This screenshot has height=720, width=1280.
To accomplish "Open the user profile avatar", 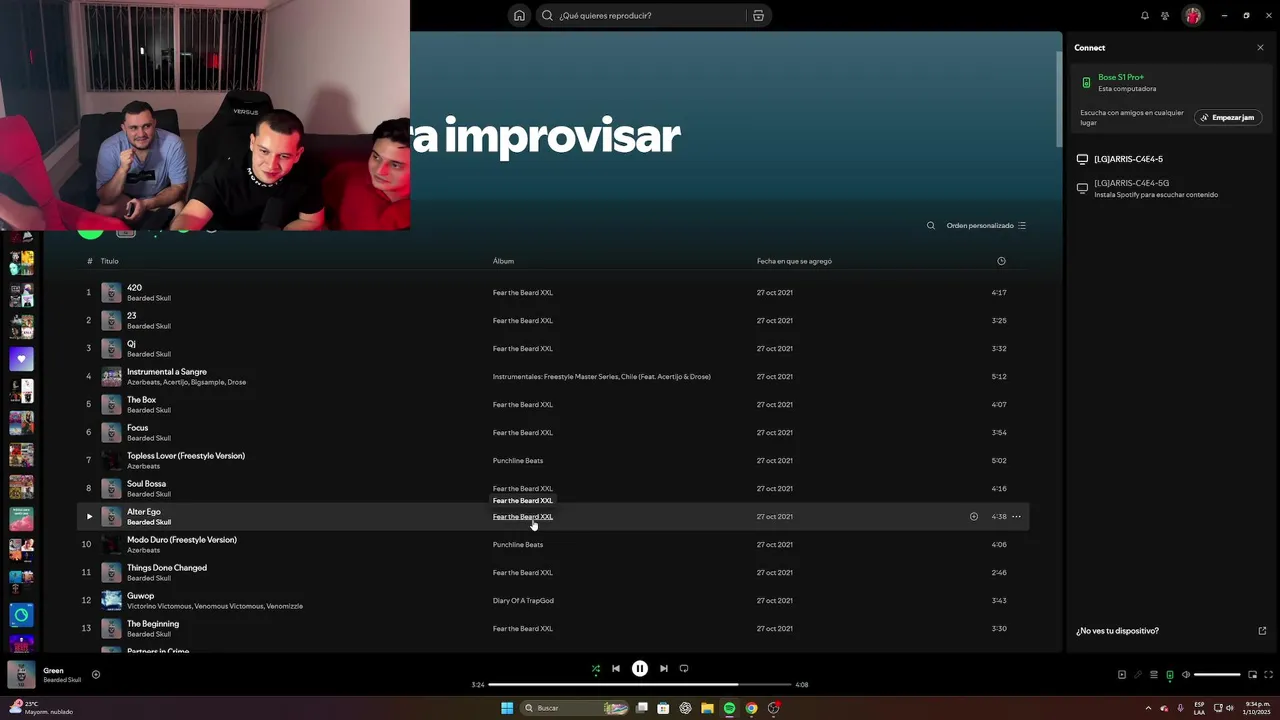I will coord(1192,15).
